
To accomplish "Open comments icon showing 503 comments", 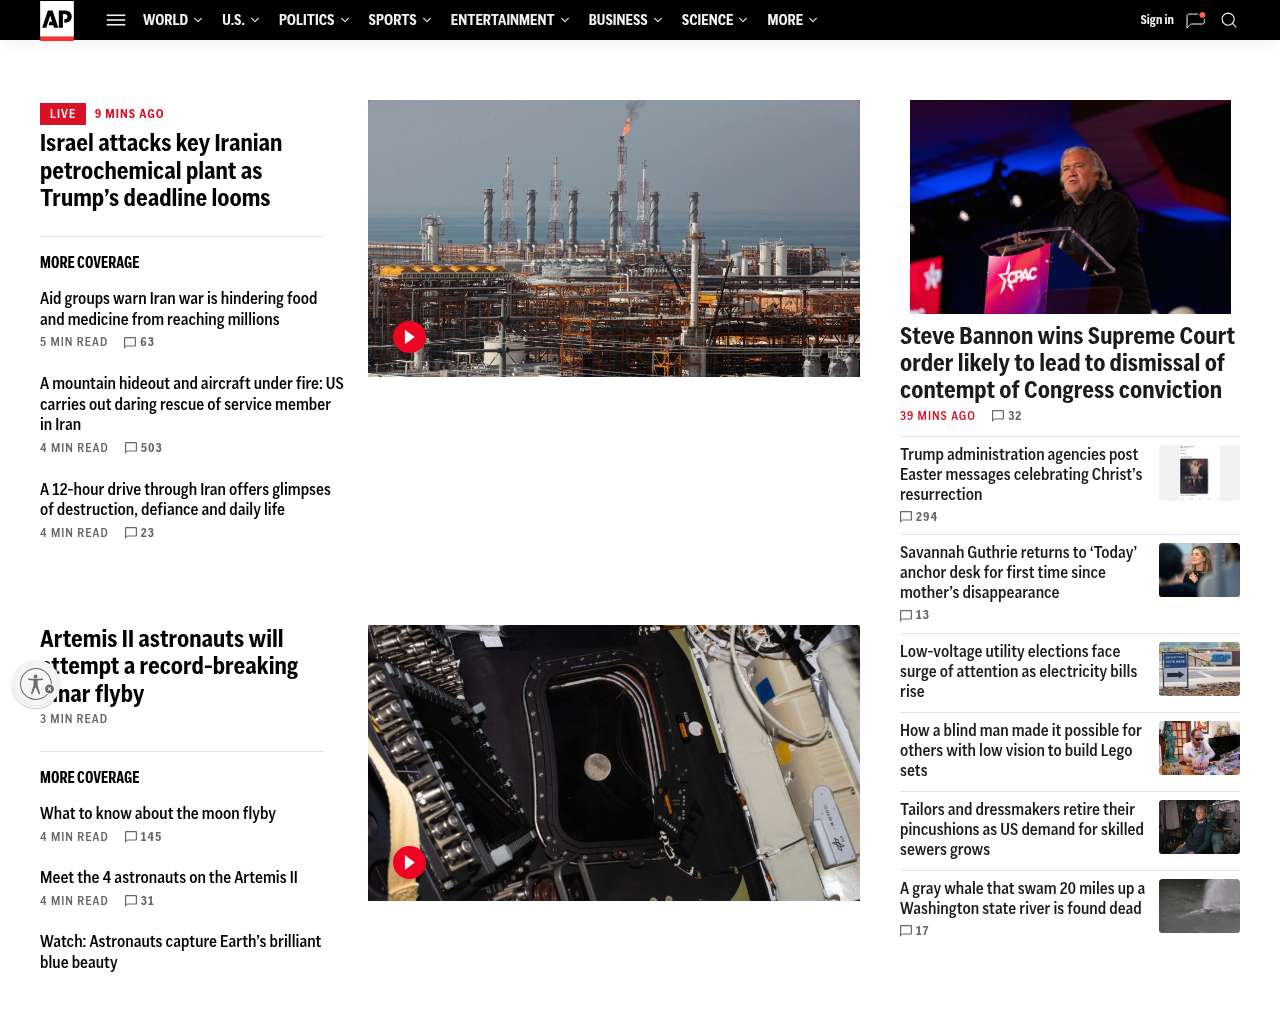I will tap(131, 448).
